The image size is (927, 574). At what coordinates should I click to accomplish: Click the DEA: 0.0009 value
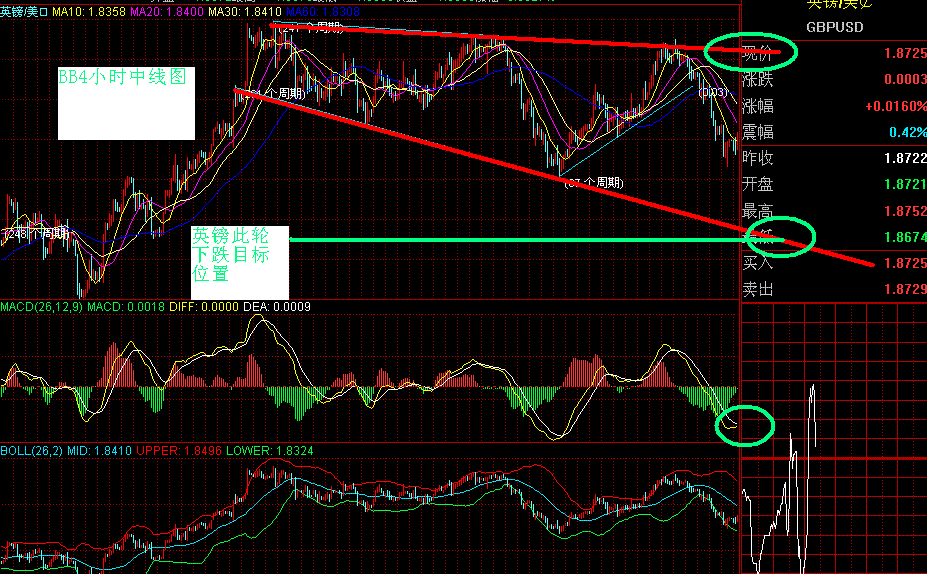[276, 307]
